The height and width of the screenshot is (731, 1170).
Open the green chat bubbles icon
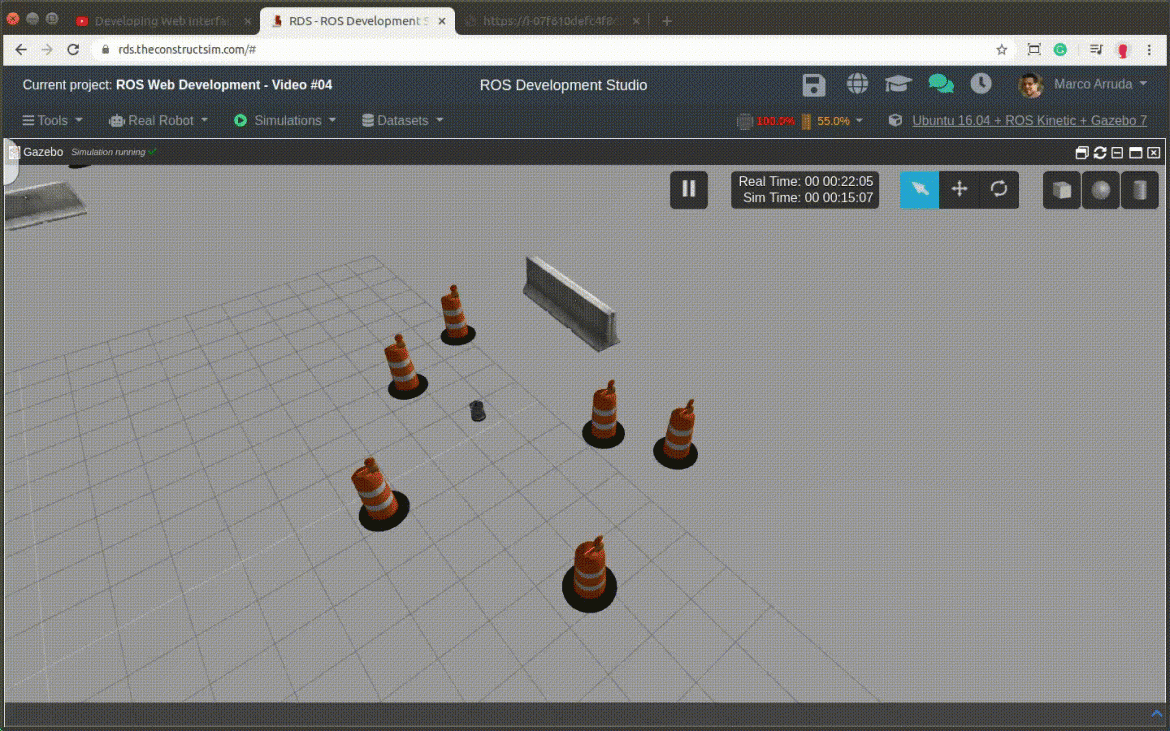941,84
